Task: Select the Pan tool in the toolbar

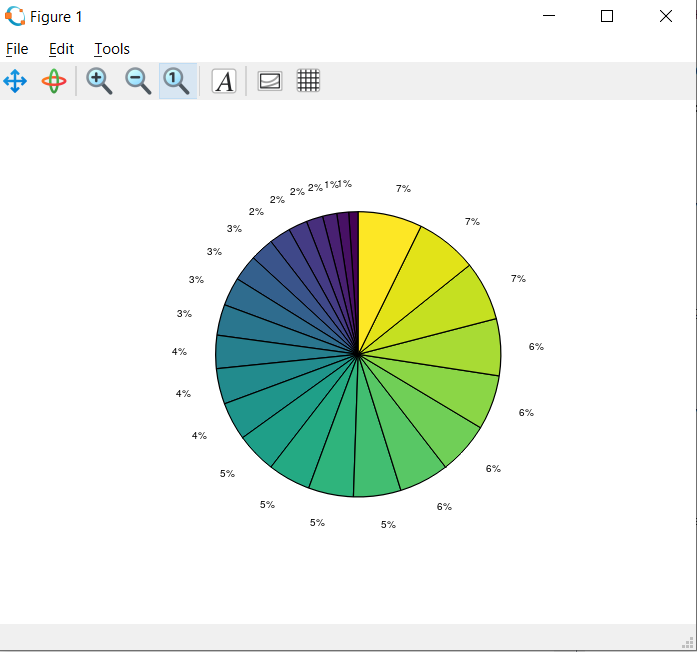Action: click(x=15, y=81)
